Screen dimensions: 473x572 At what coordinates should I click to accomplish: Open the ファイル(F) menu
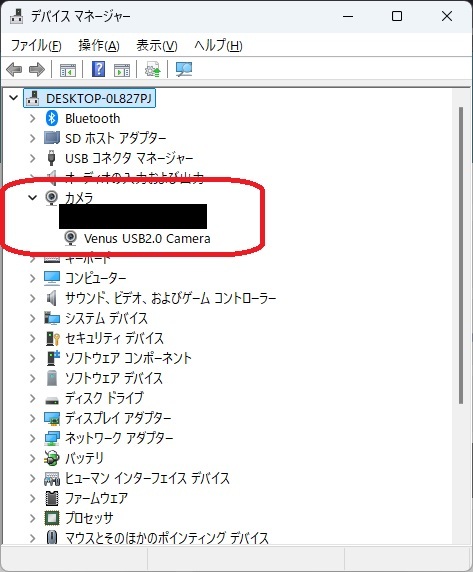[36, 46]
